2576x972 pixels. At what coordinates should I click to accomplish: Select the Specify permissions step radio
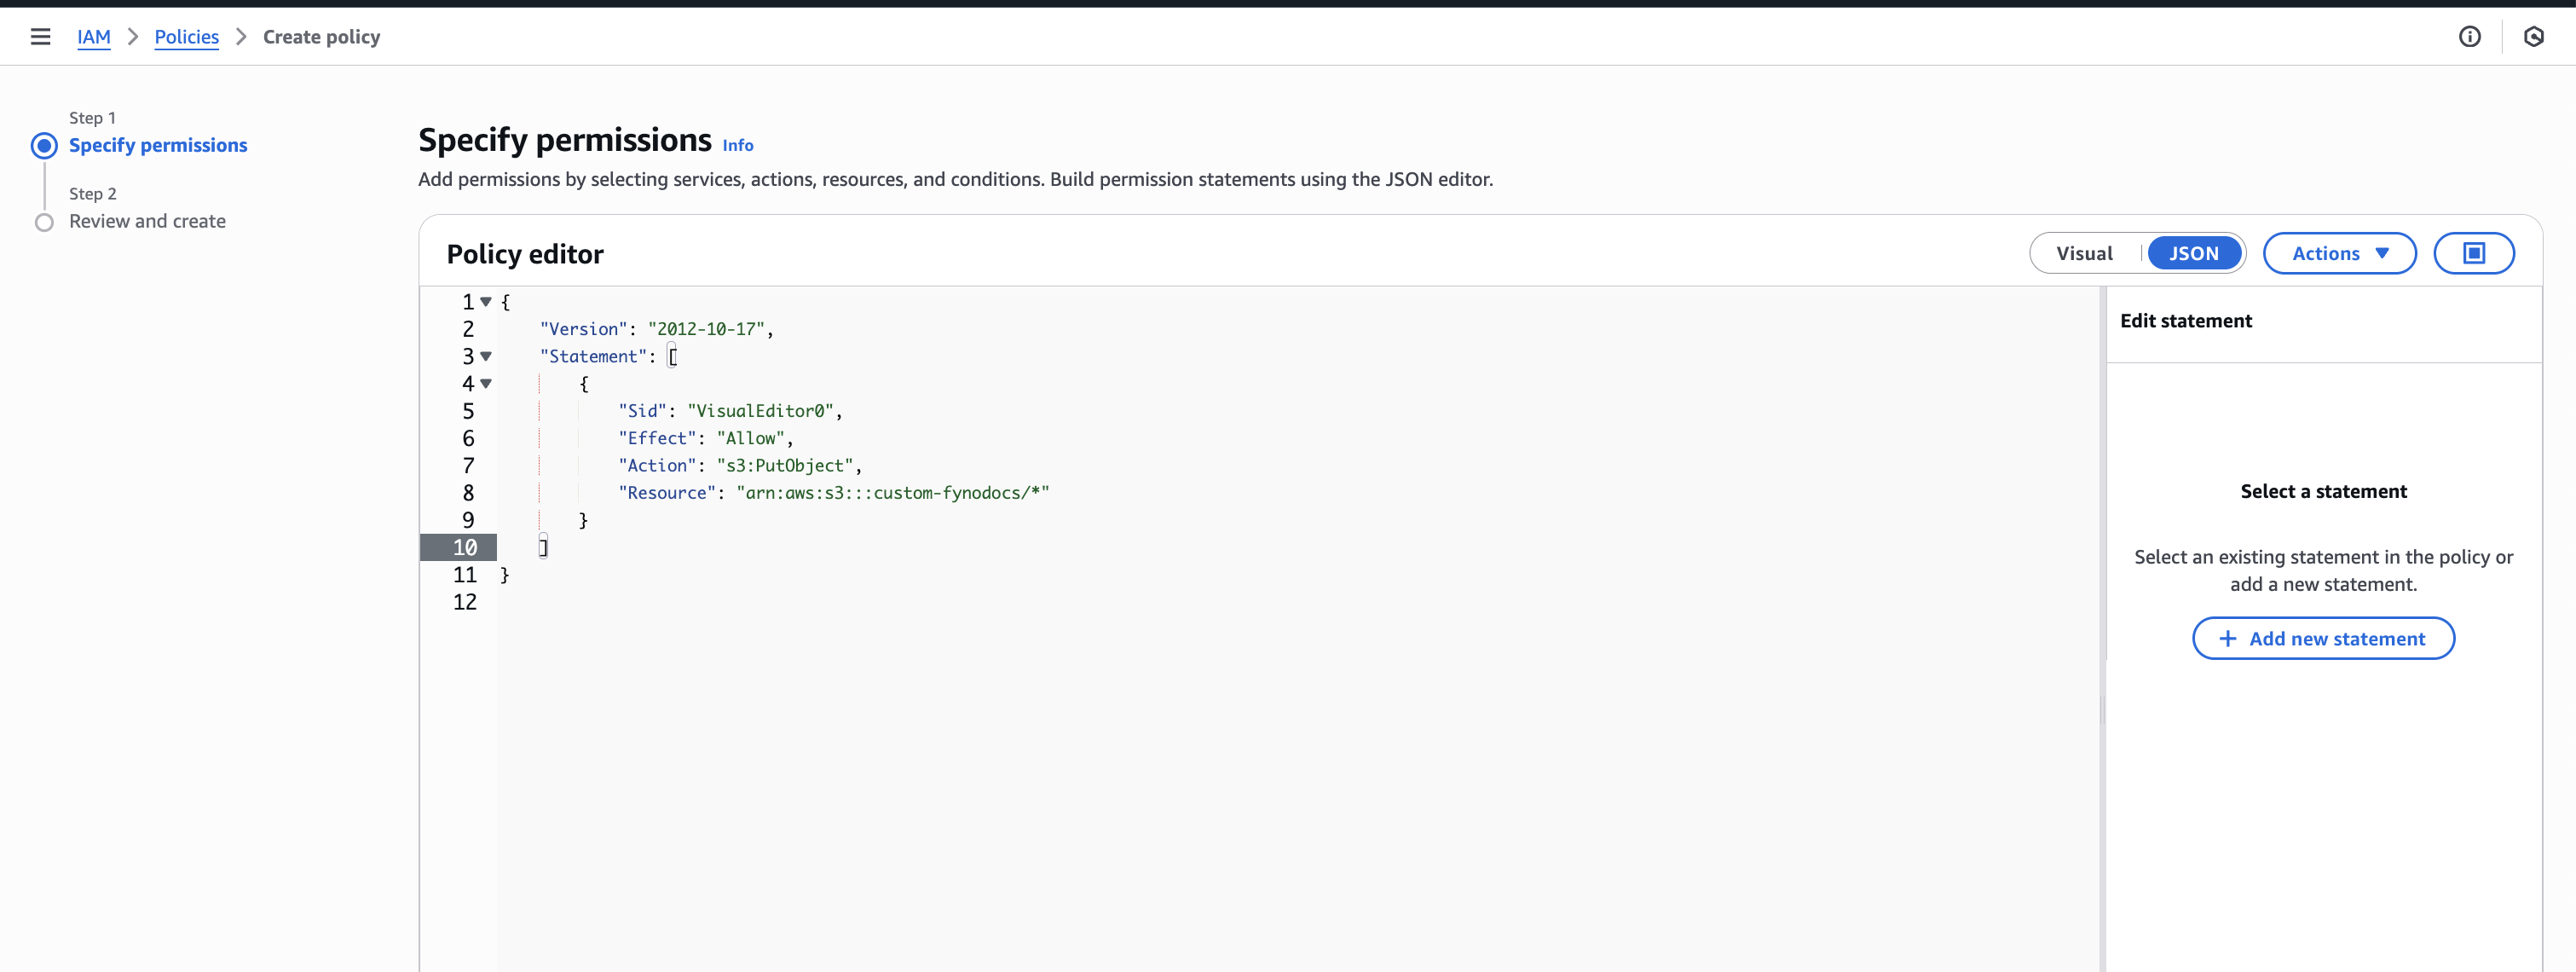click(44, 146)
